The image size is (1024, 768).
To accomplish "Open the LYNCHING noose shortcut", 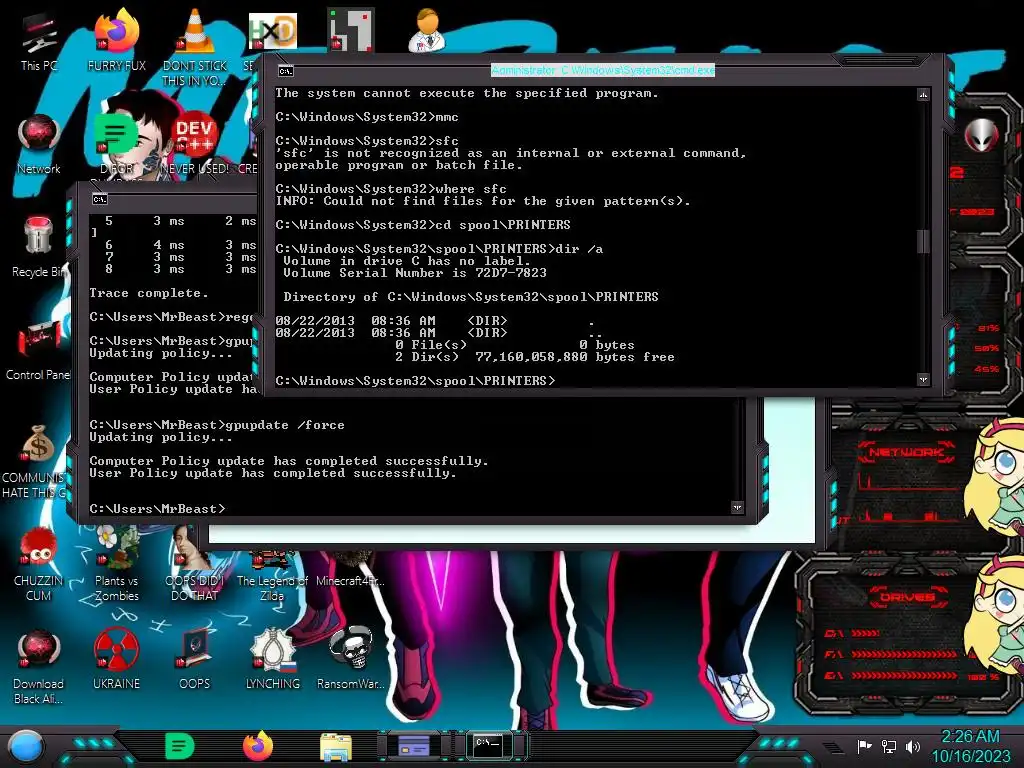I will [272, 660].
